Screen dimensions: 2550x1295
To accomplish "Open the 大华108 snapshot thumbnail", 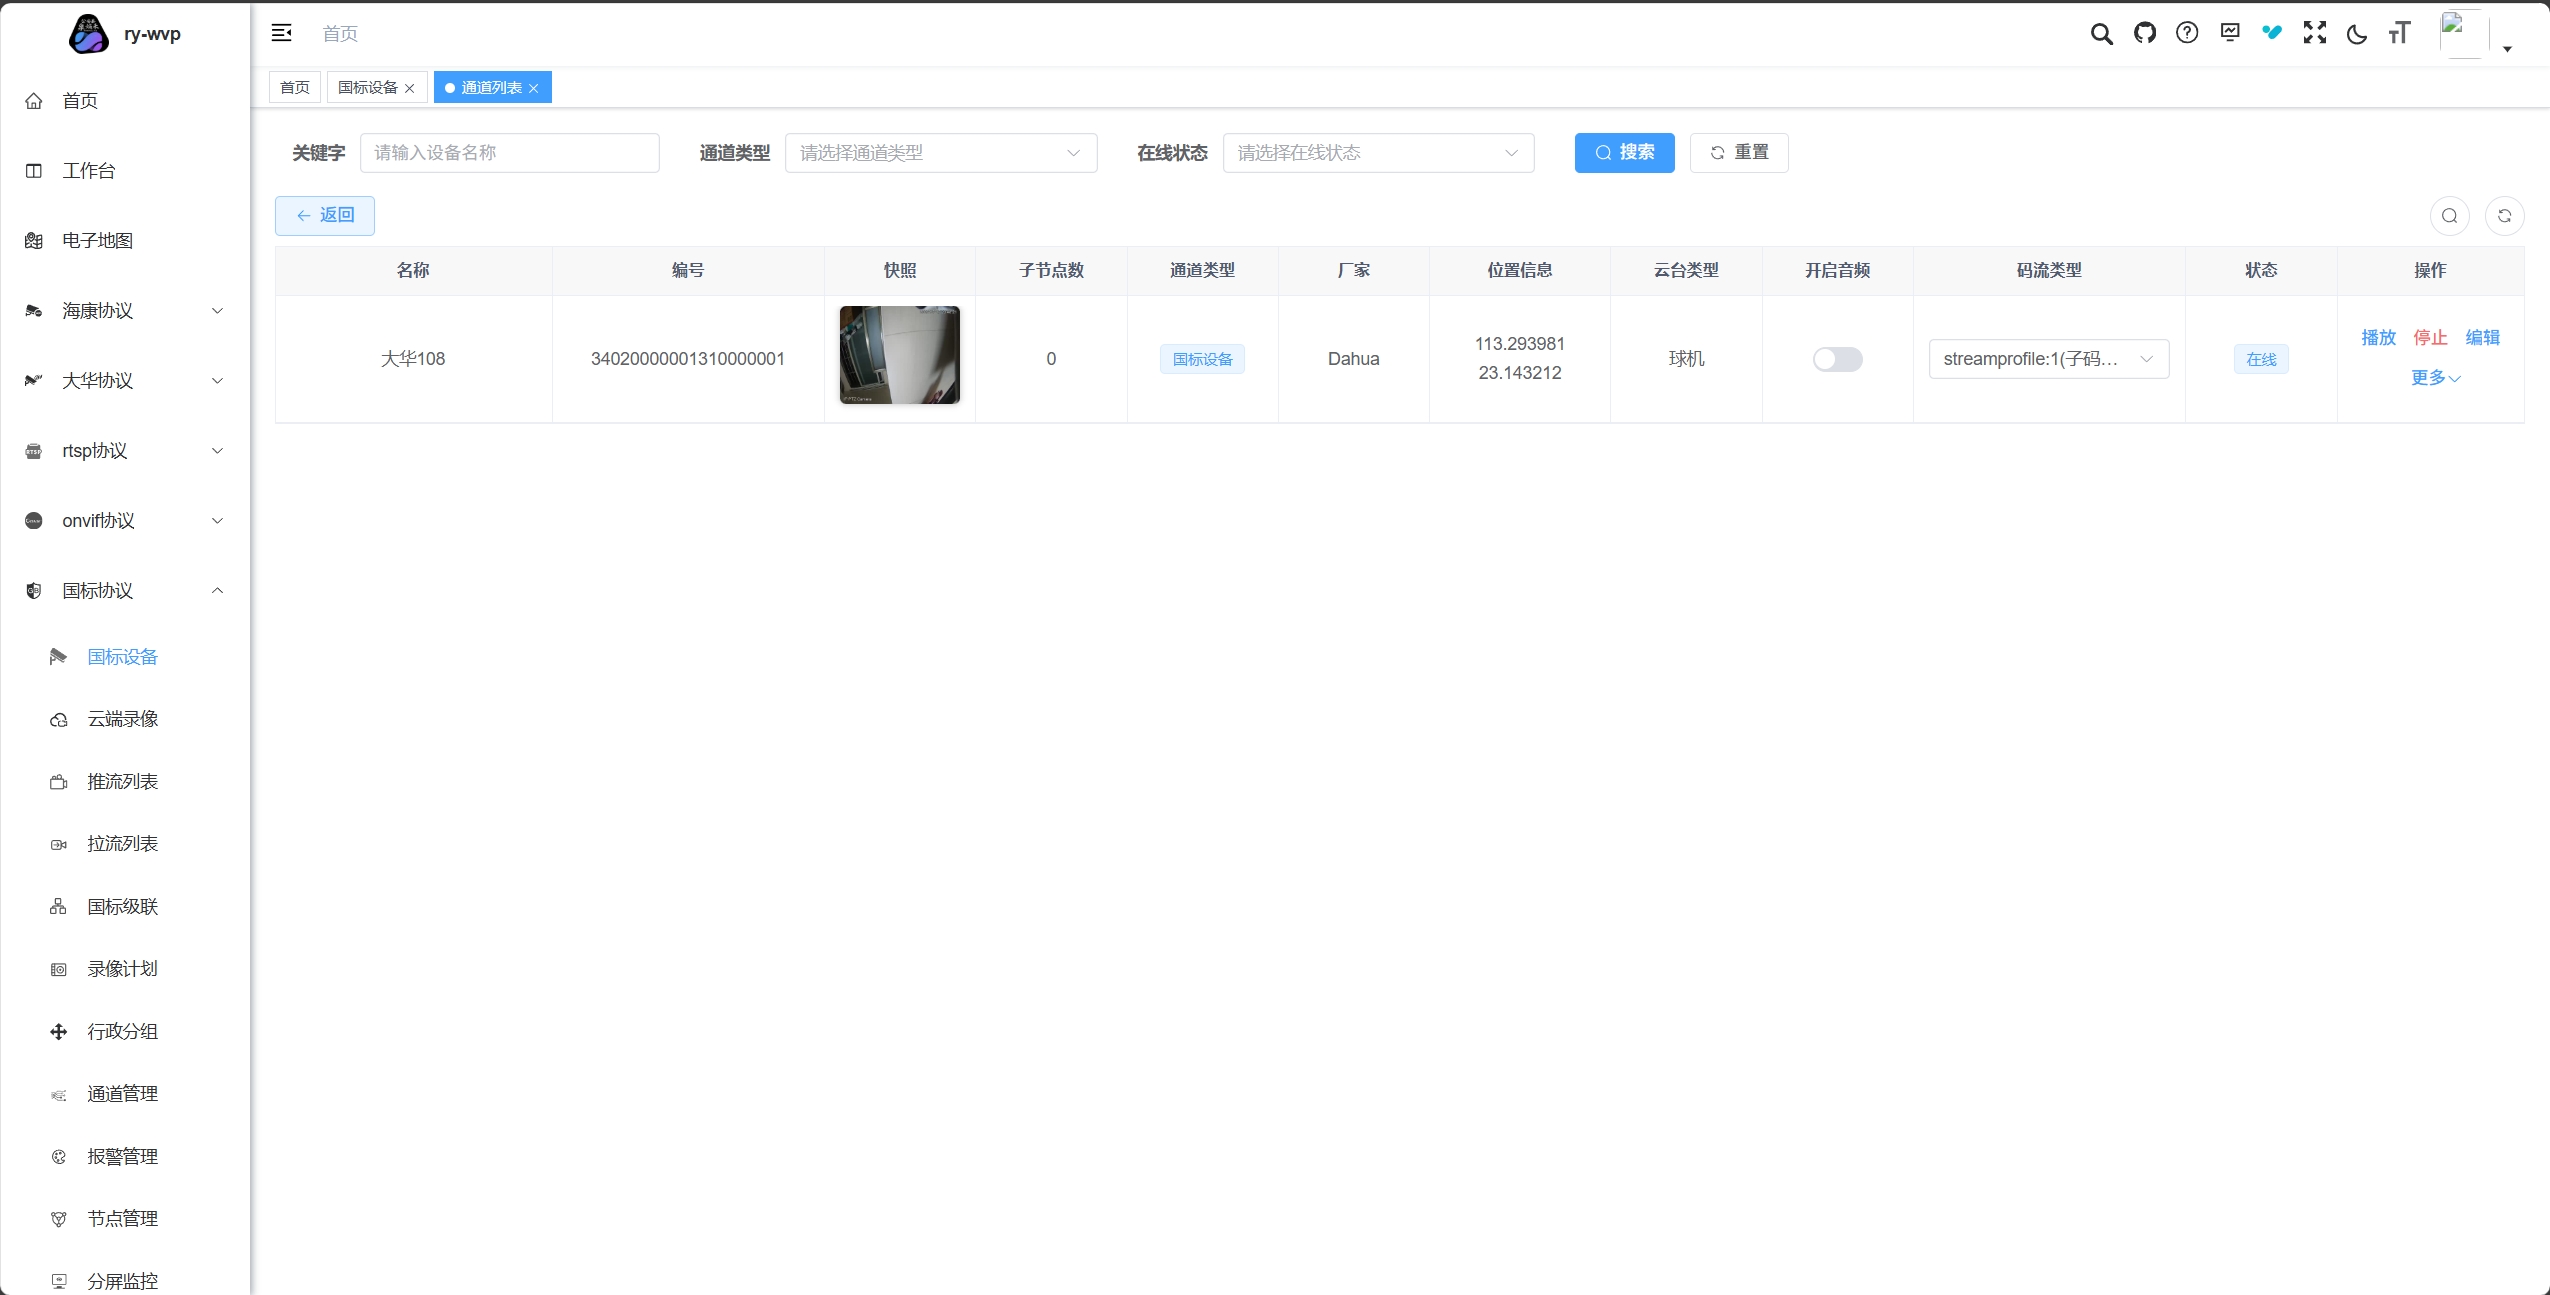I will pos(899,355).
